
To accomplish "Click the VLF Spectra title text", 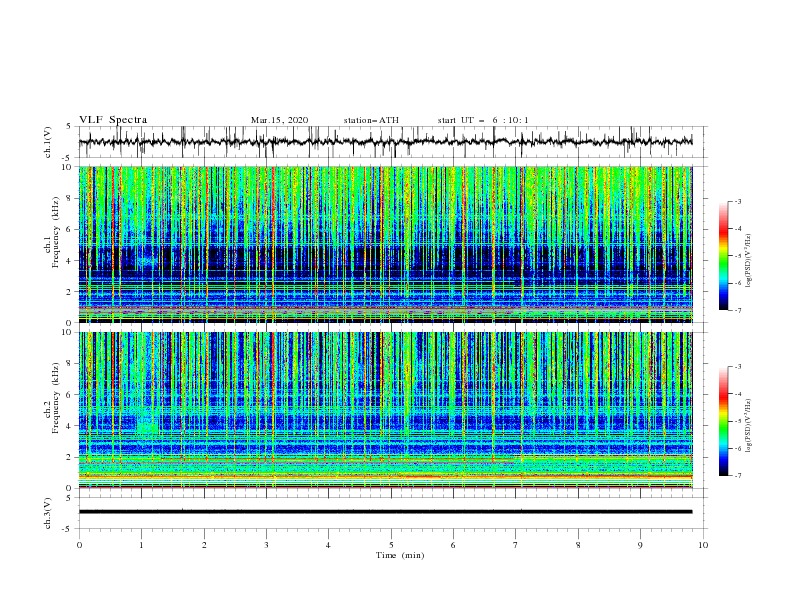I will click(x=113, y=120).
